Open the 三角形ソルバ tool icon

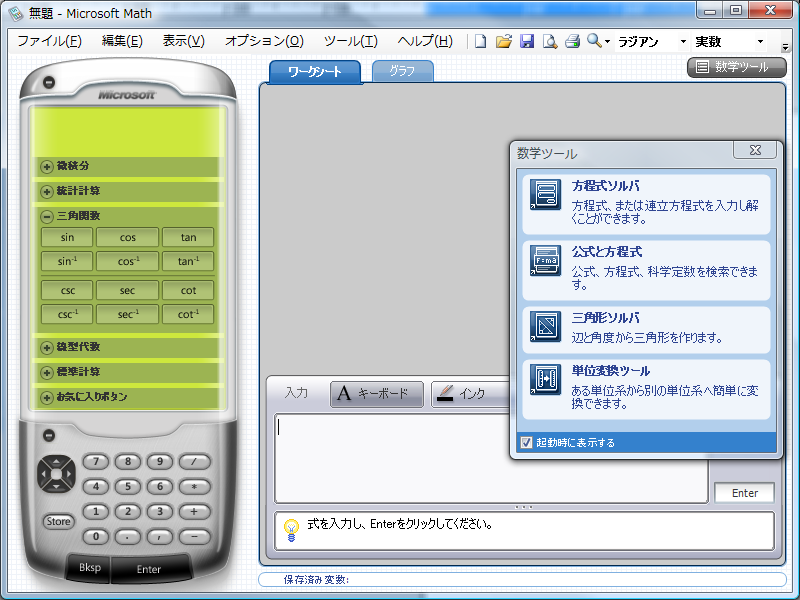click(x=545, y=326)
